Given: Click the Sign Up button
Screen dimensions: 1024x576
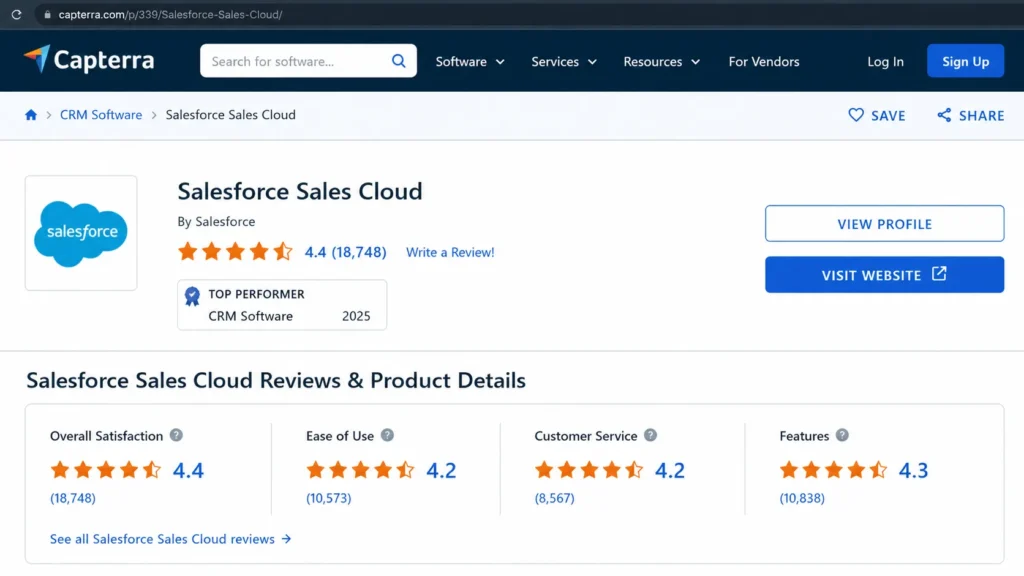Looking at the screenshot, I should pos(965,61).
